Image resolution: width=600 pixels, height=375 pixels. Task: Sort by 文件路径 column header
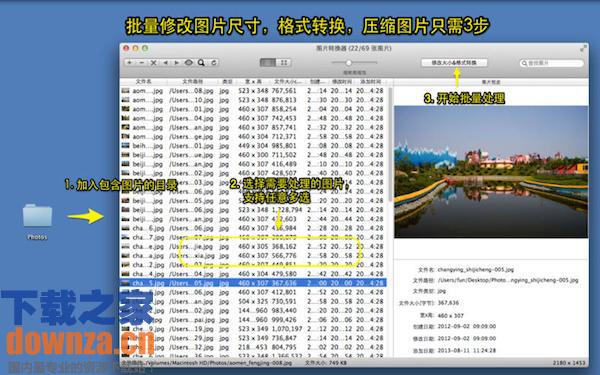click(192, 82)
